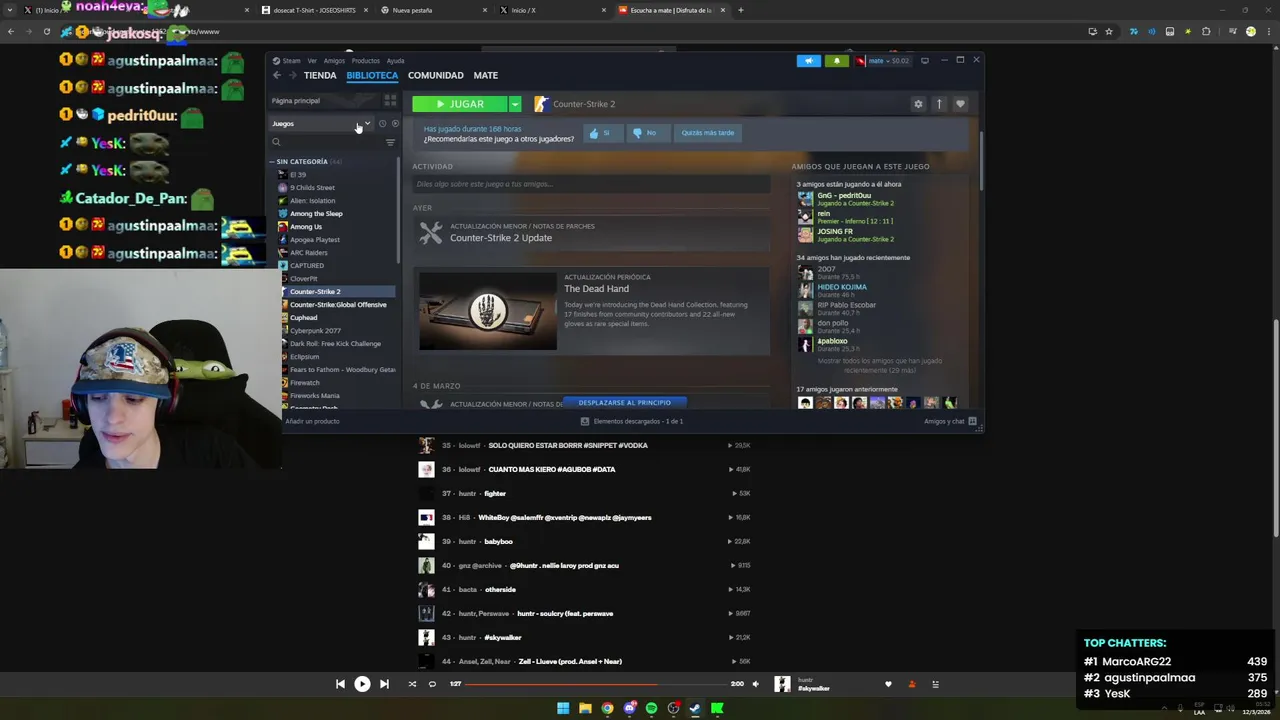Viewport: 1280px width, 720px height.
Task: Select ARC Raiders in library list
Action: 308,253
